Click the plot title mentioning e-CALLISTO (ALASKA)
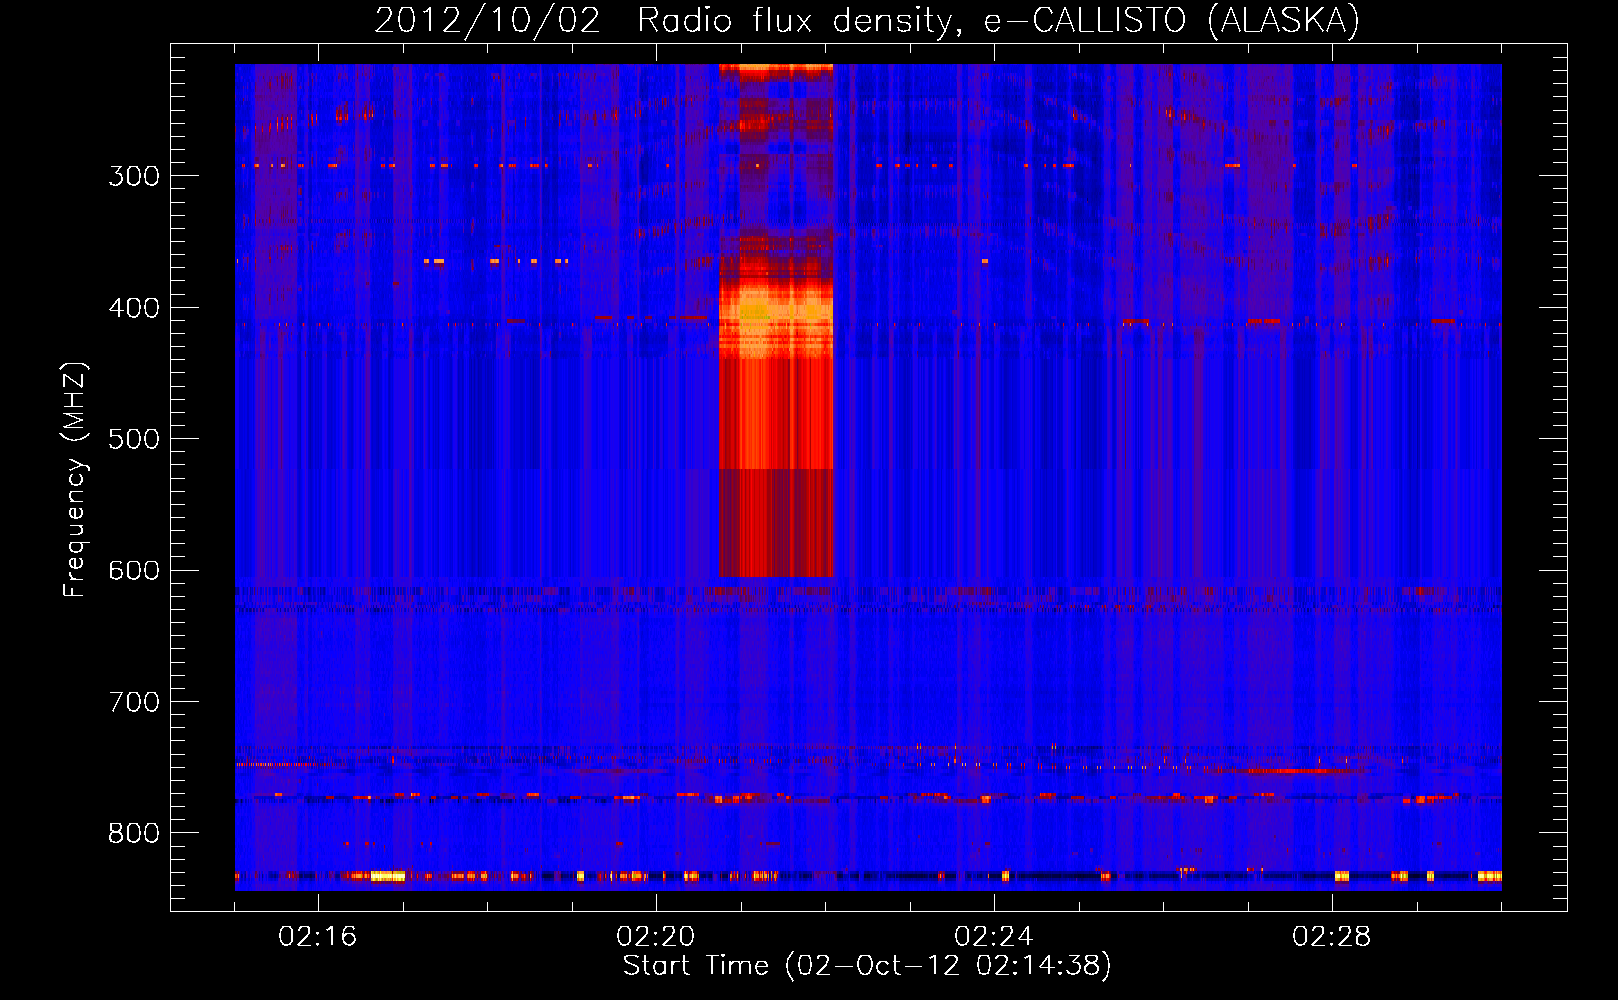This screenshot has width=1618, height=1000. pyautogui.click(x=867, y=20)
